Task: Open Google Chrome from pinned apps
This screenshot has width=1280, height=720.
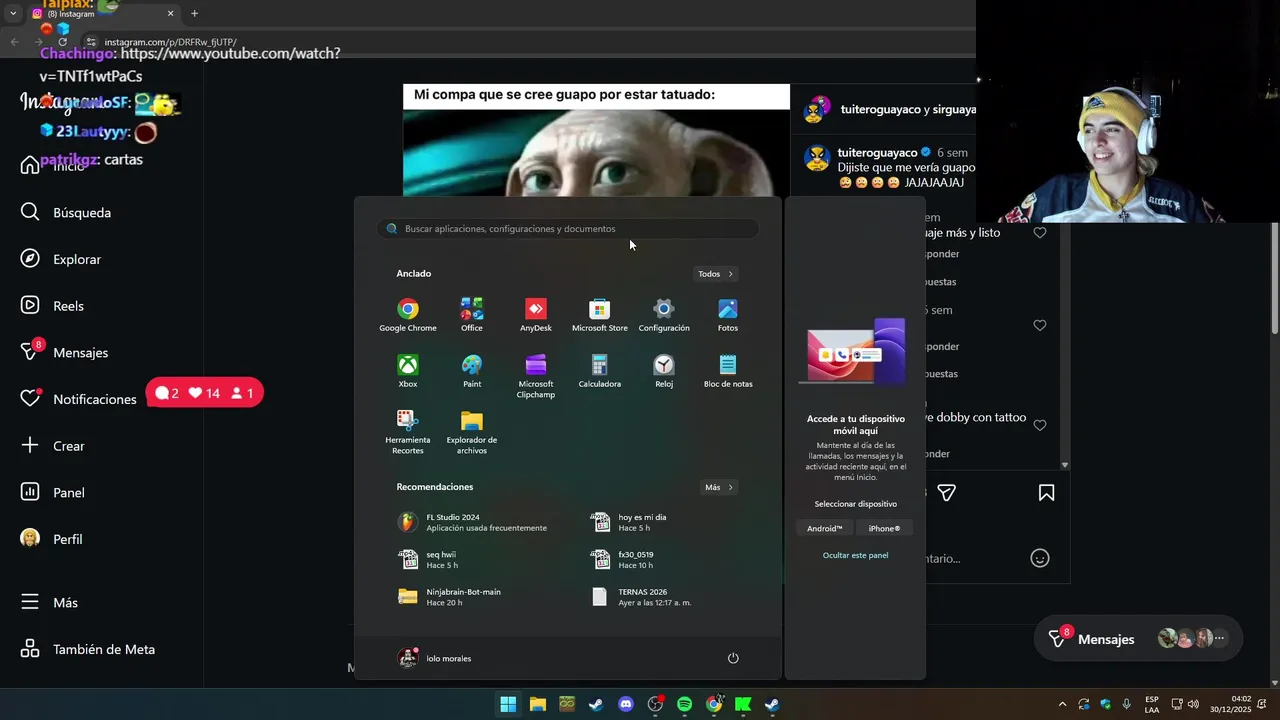Action: [408, 315]
